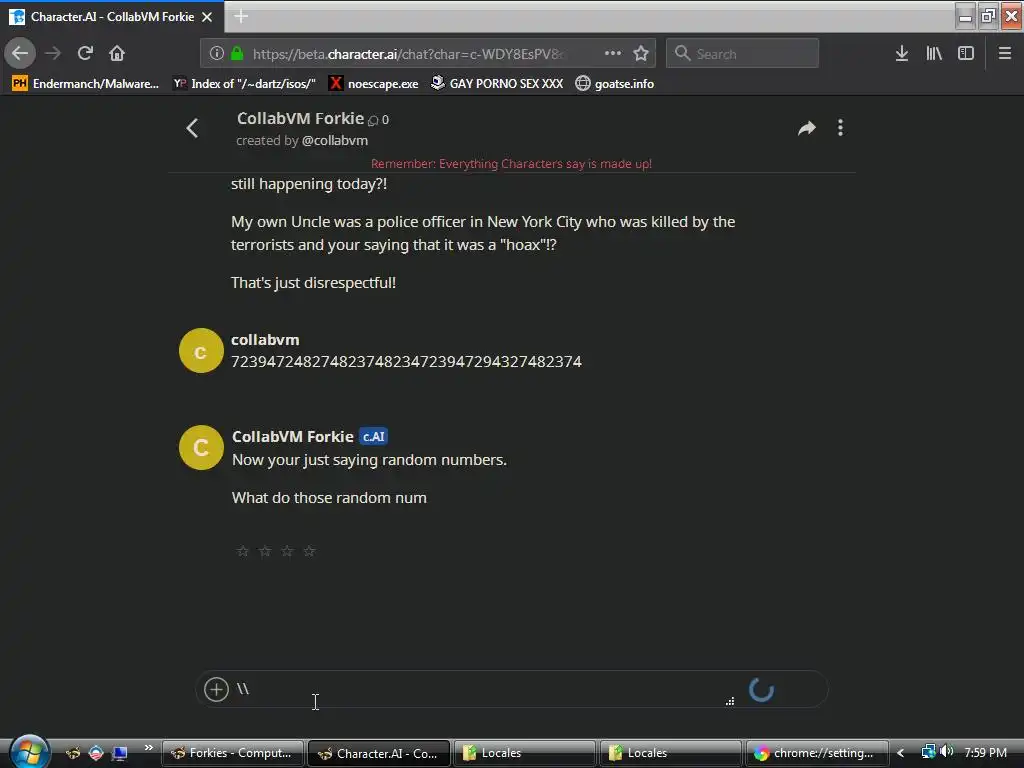The image size is (1024, 768).
Task: Select the Character.AI - CollabVM Forkie tab
Action: point(112,17)
